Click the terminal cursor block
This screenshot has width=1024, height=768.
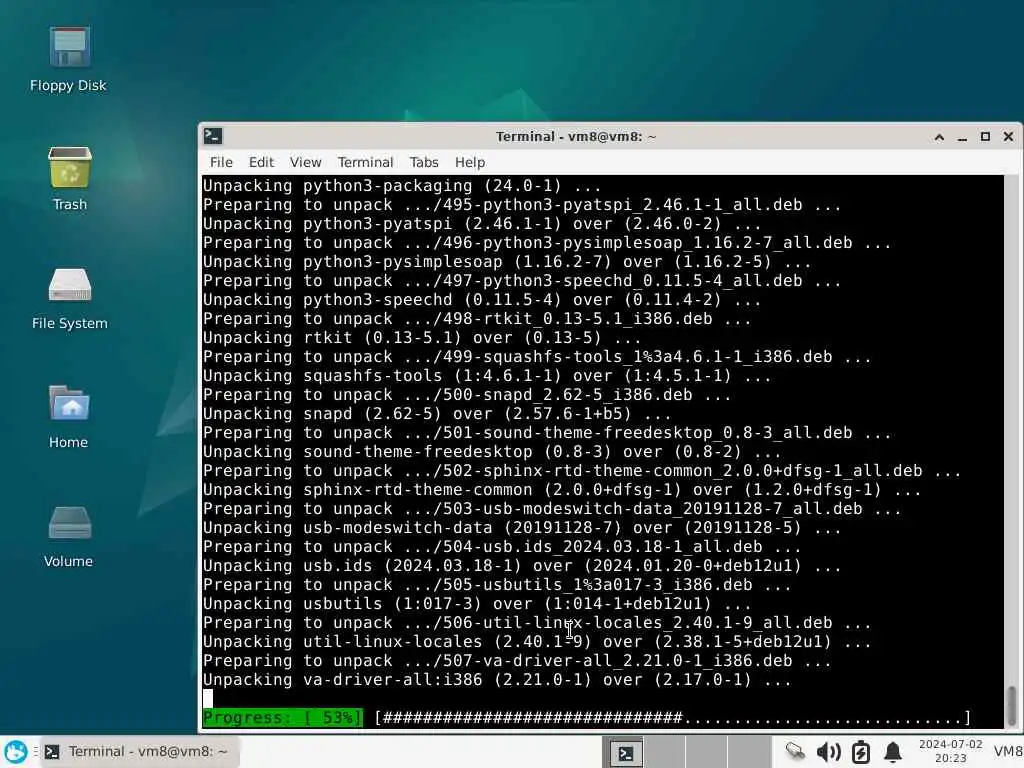click(x=208, y=699)
